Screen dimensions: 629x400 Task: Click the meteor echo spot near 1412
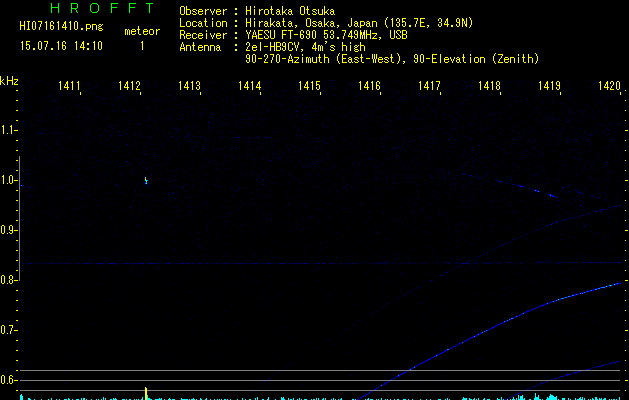(x=146, y=180)
